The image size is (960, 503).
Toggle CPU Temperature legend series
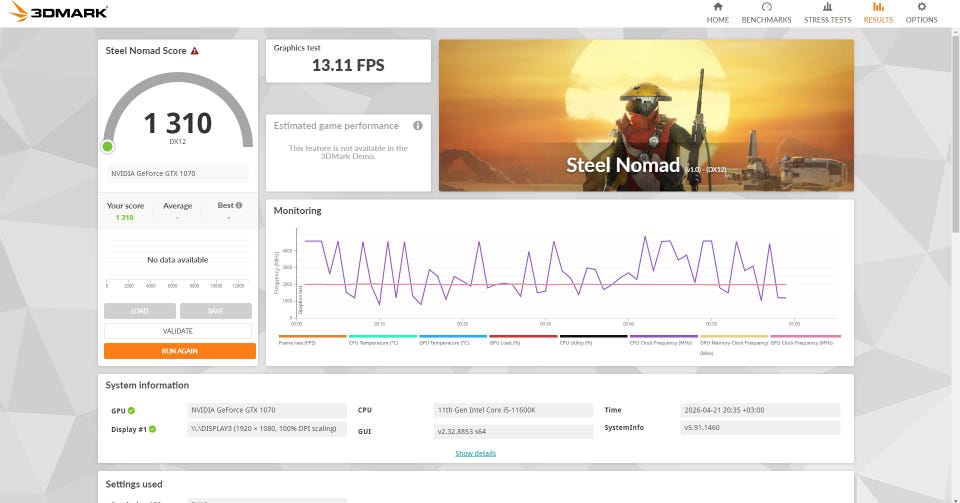coord(383,340)
